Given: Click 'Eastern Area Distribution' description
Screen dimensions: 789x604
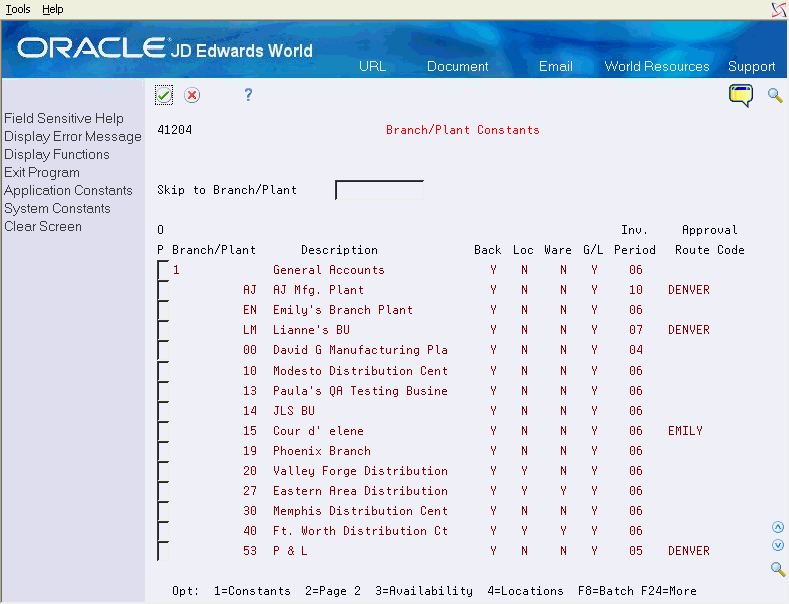Looking at the screenshot, I should tap(360, 491).
